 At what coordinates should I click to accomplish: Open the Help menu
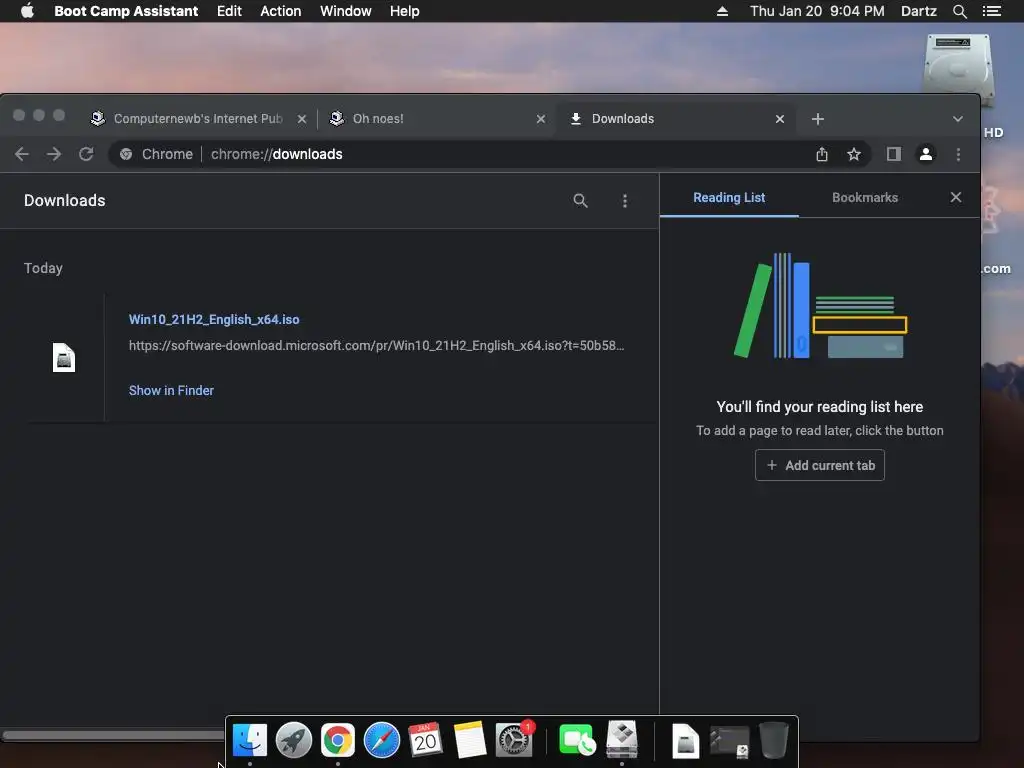click(404, 11)
